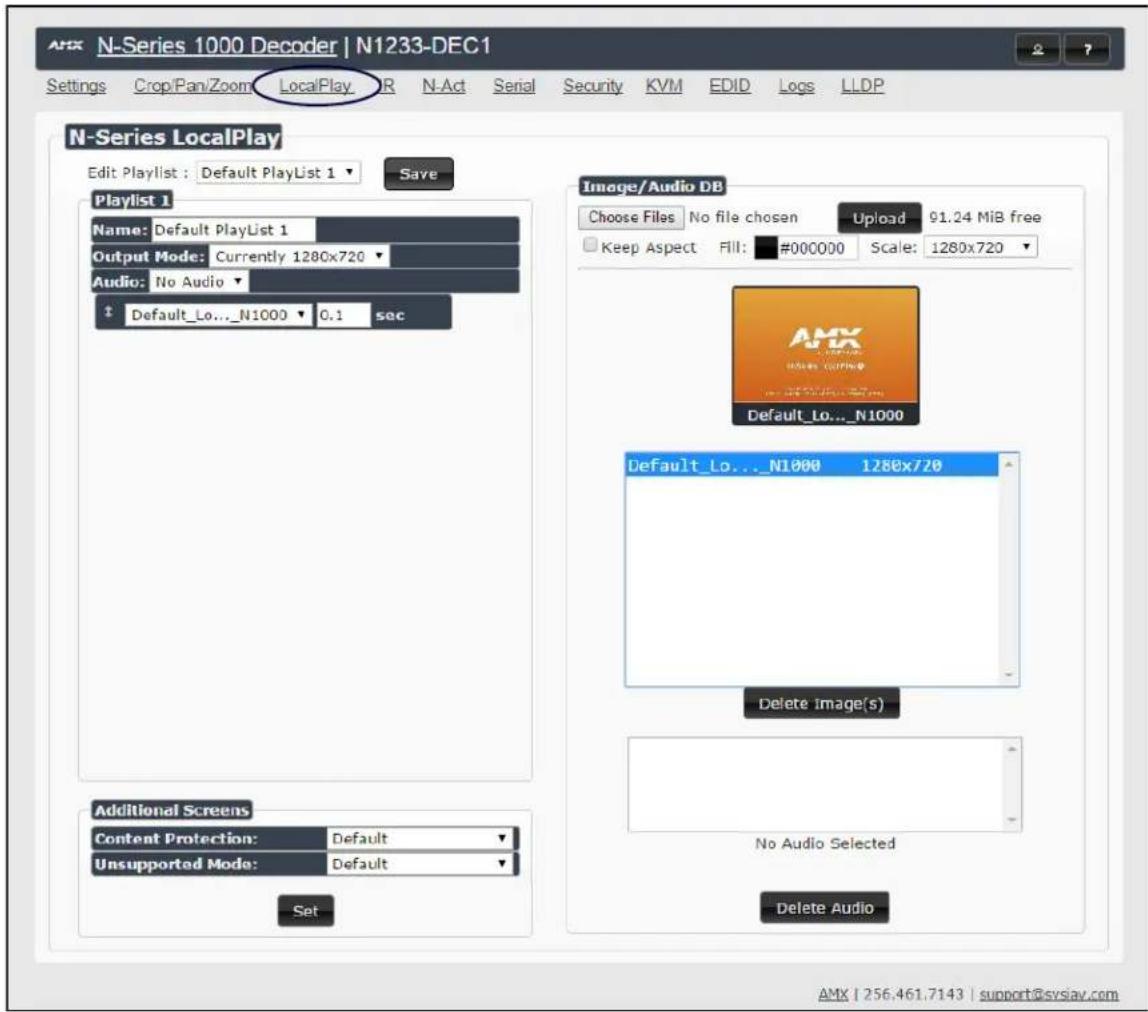Image resolution: width=1148 pixels, height=1012 pixels.
Task: Click the Delete Image(s) button
Action: click(821, 704)
